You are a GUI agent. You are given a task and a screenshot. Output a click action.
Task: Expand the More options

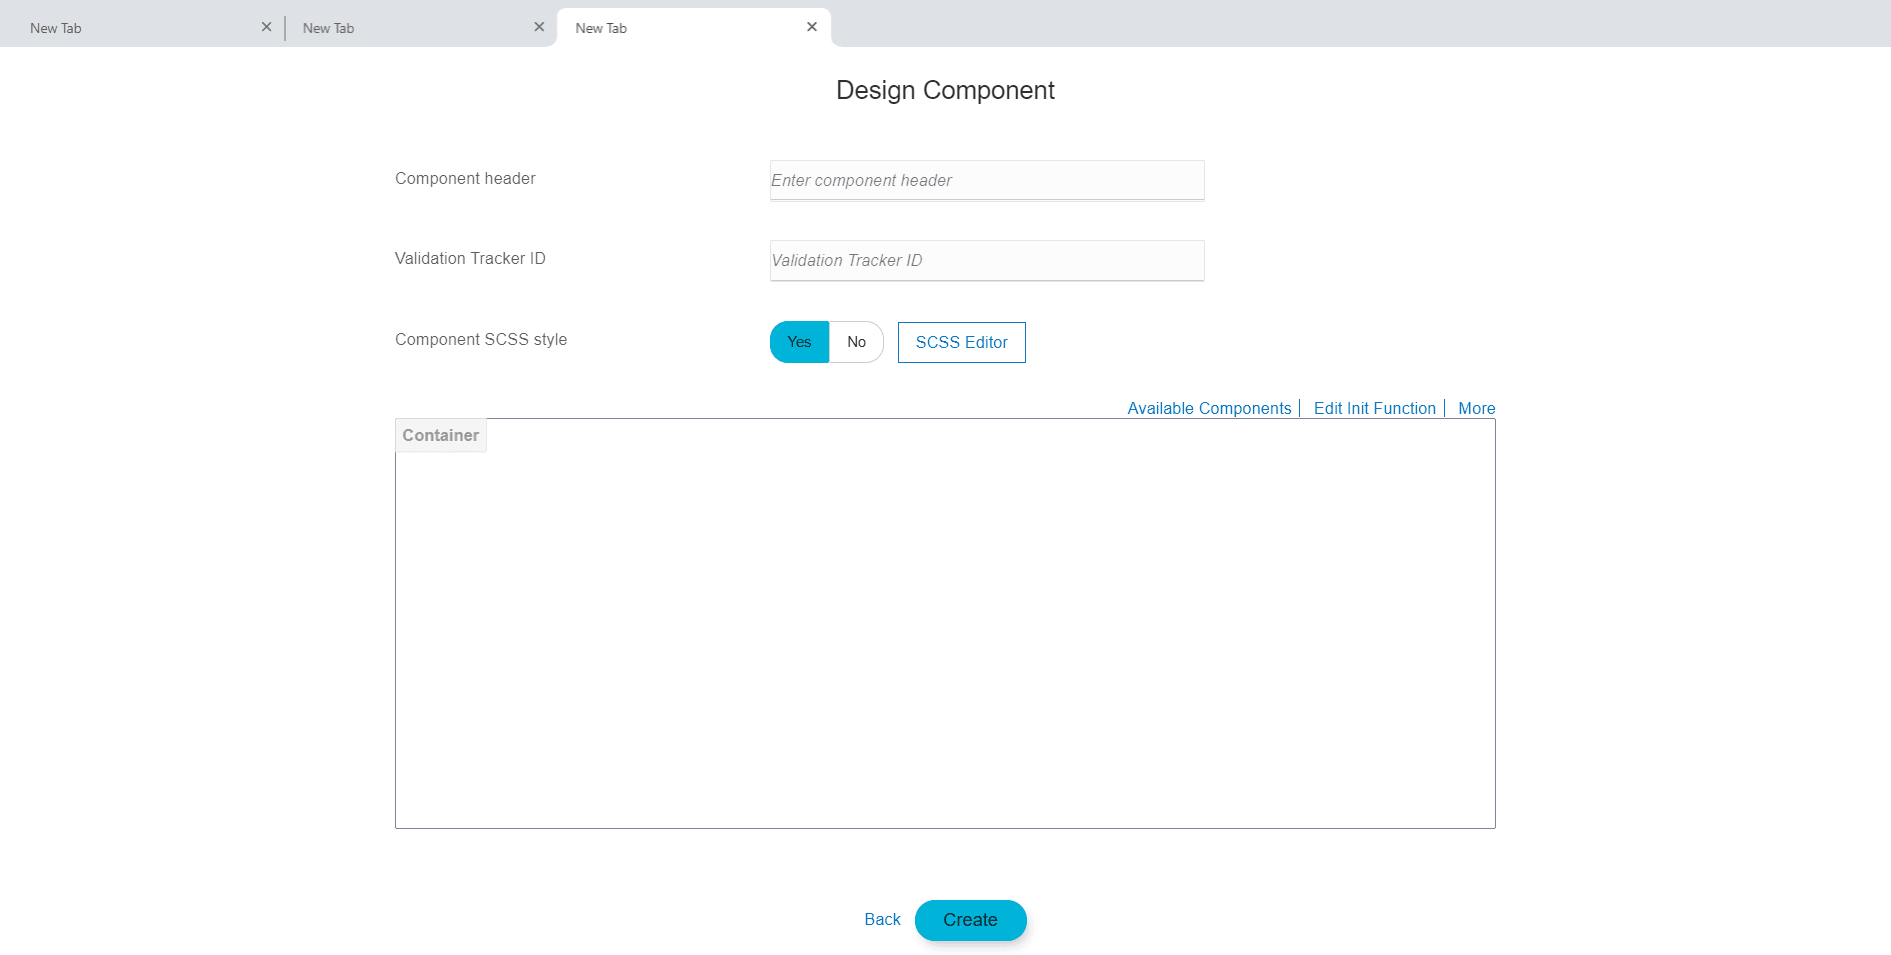coord(1477,408)
